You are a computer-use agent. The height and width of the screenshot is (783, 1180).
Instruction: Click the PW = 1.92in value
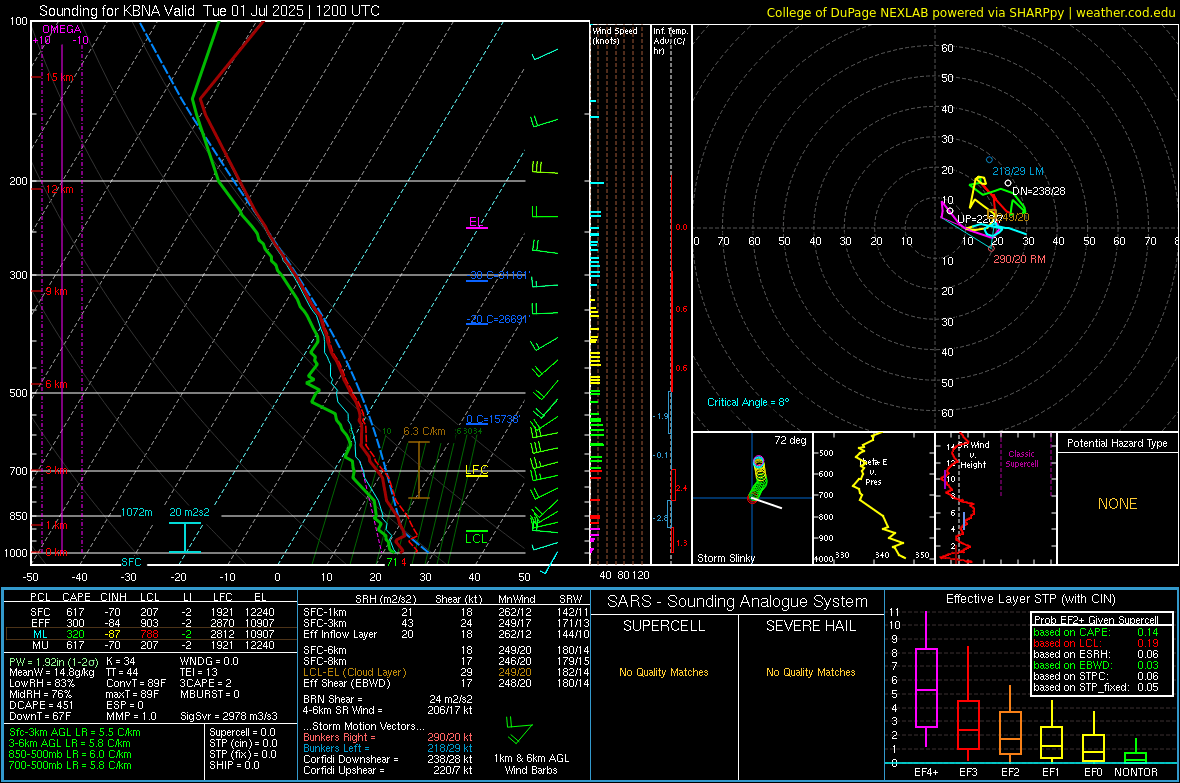point(52,662)
